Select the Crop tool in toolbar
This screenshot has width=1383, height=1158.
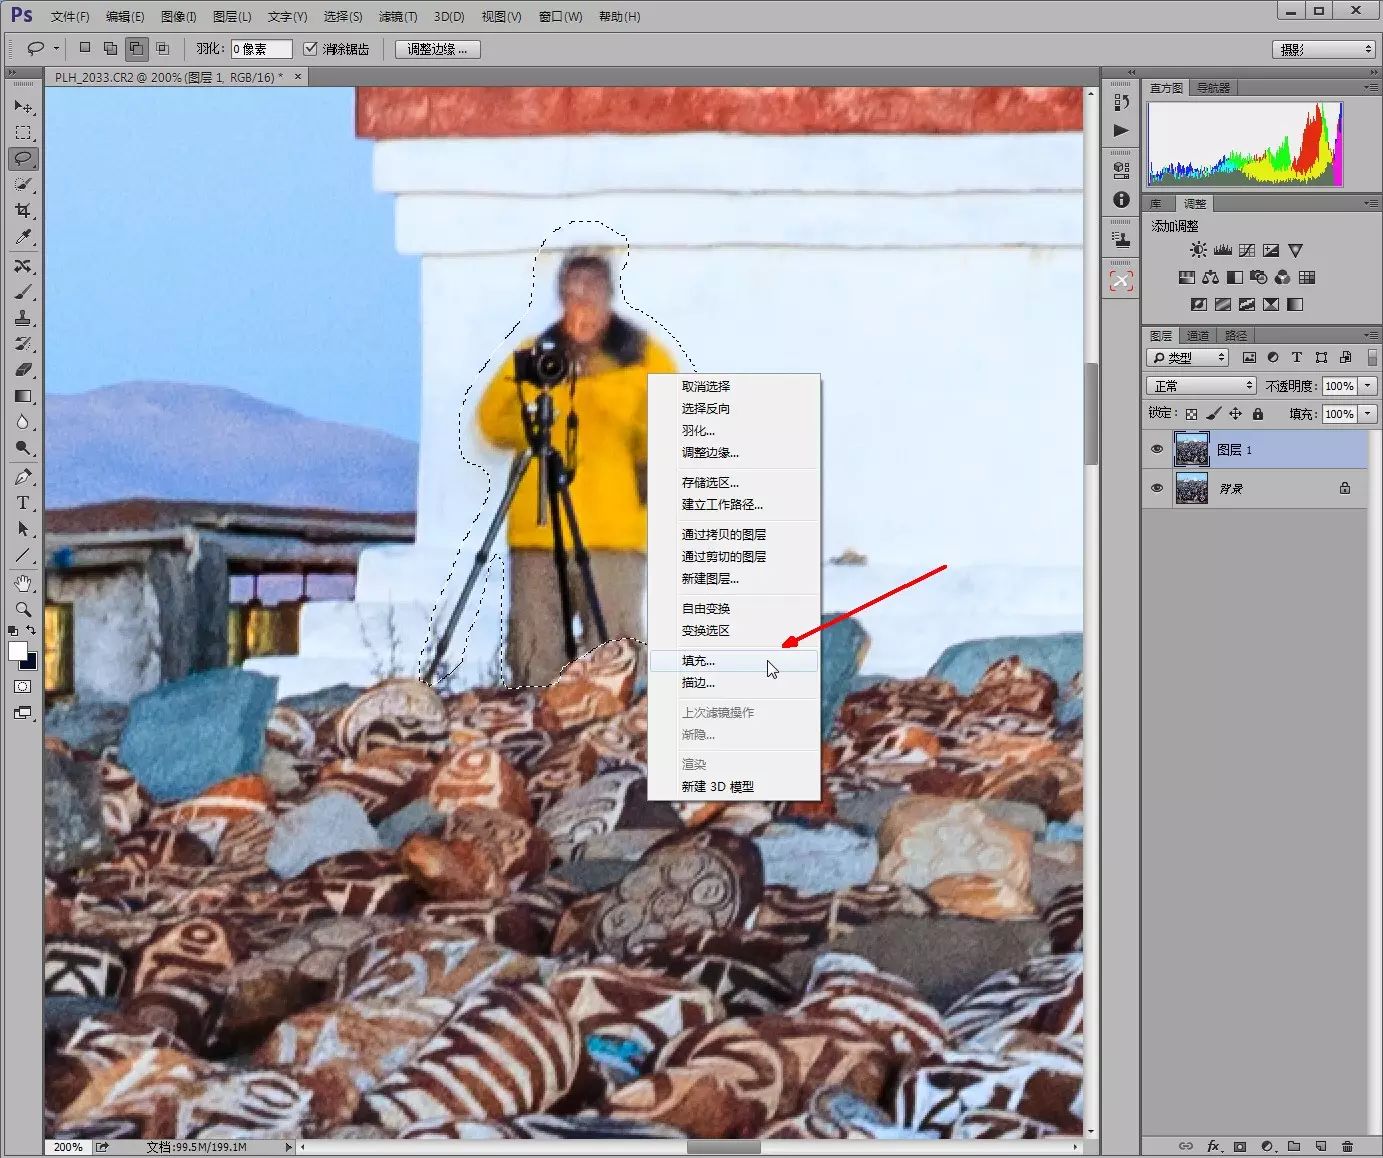(23, 211)
